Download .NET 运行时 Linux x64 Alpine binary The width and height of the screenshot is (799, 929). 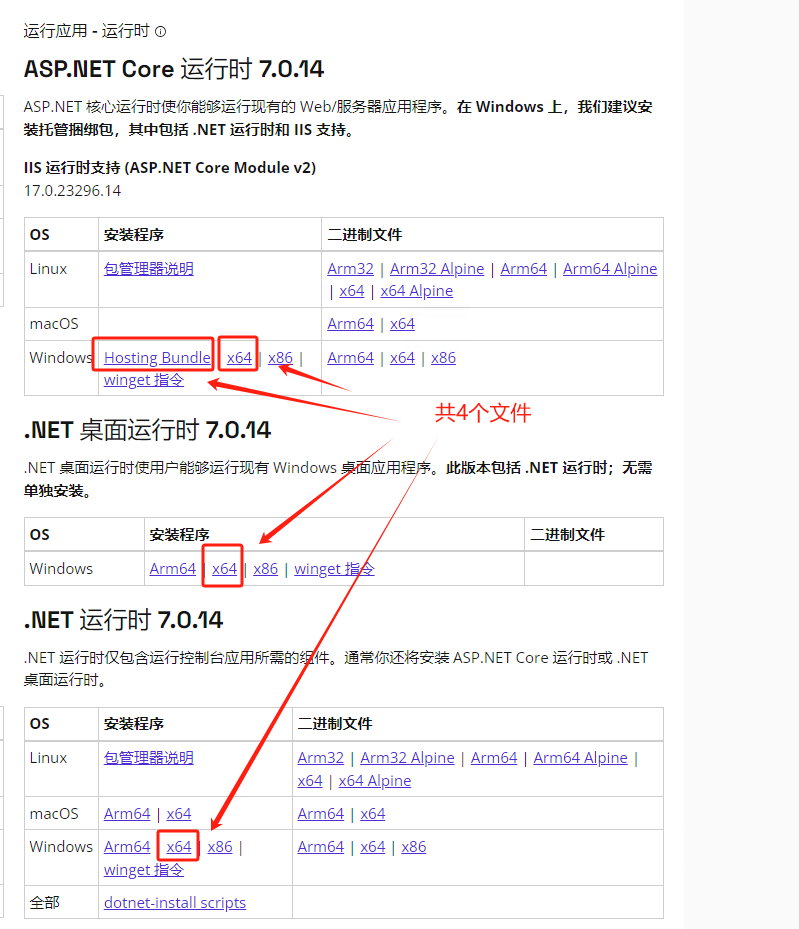click(375, 781)
